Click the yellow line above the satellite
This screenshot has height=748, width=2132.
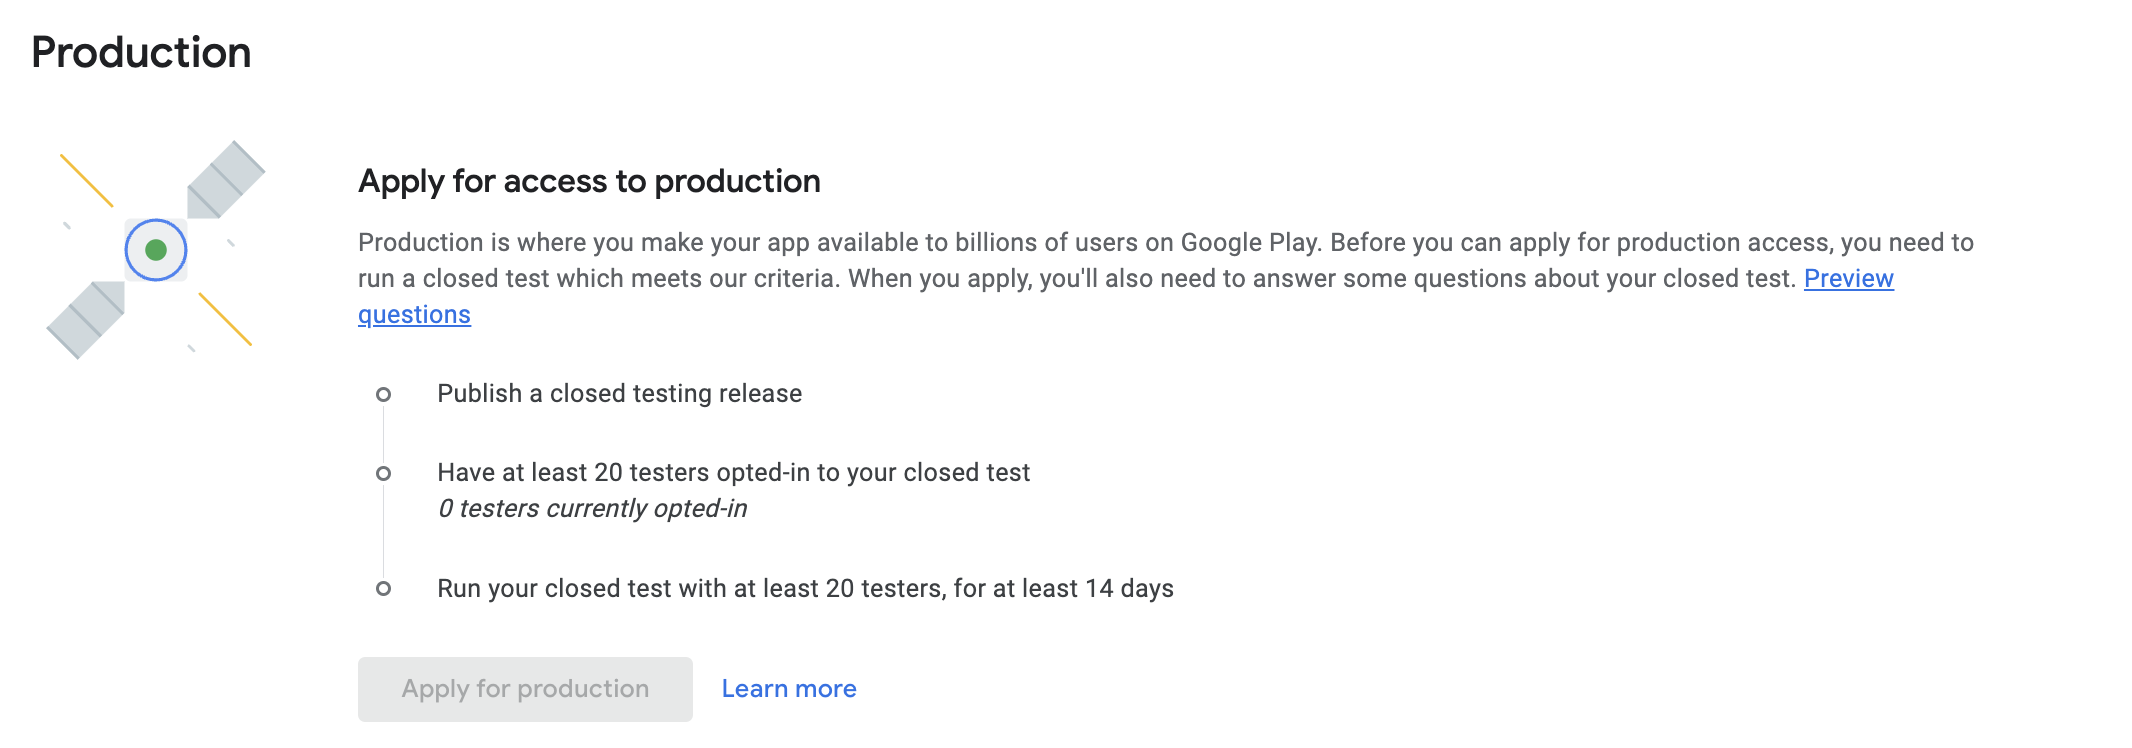[87, 181]
